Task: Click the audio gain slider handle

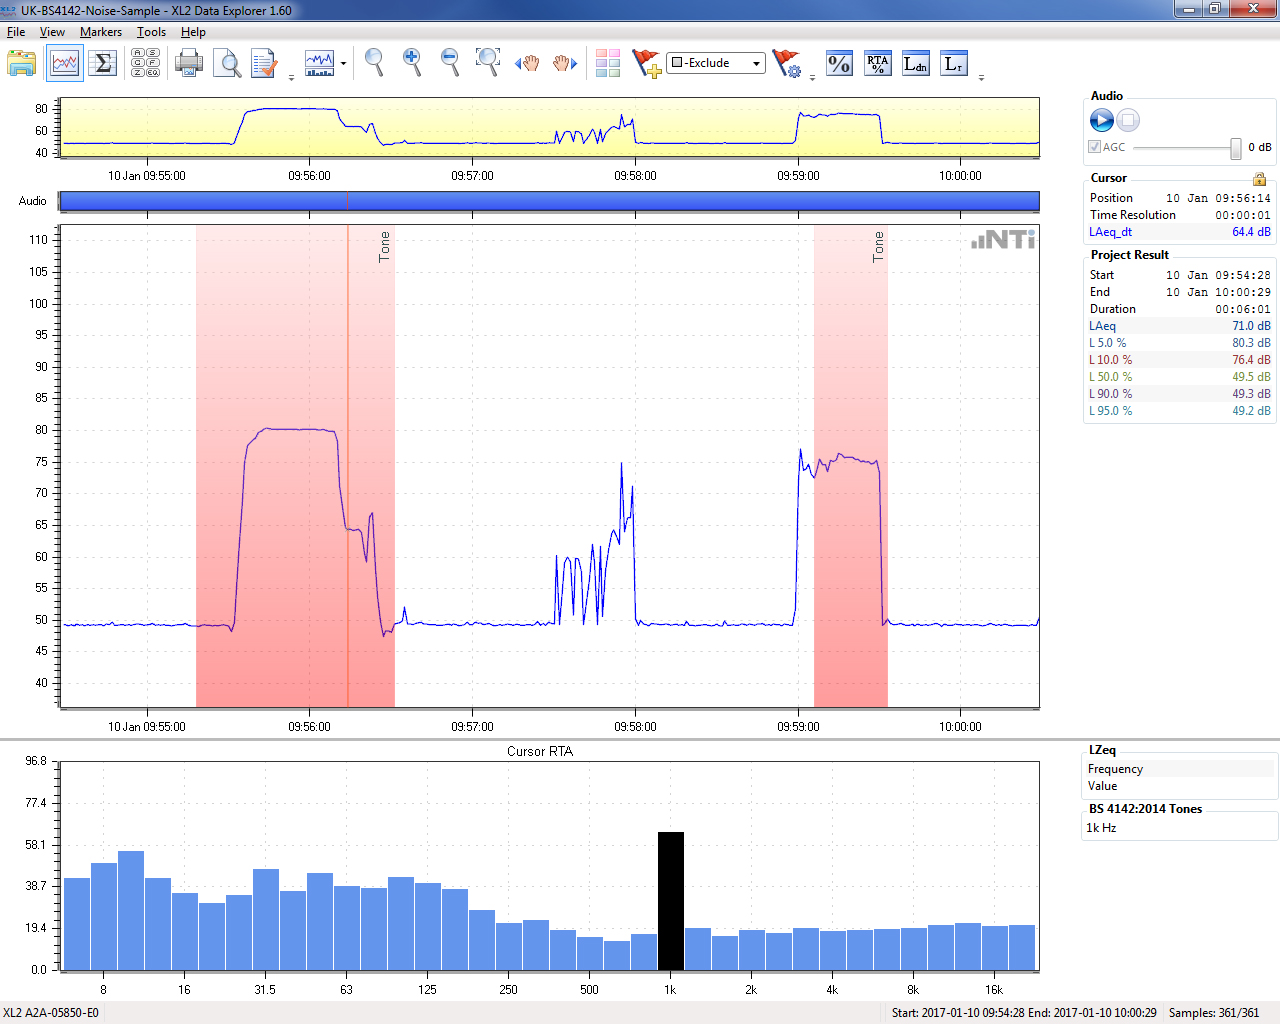Action: [x=1236, y=148]
